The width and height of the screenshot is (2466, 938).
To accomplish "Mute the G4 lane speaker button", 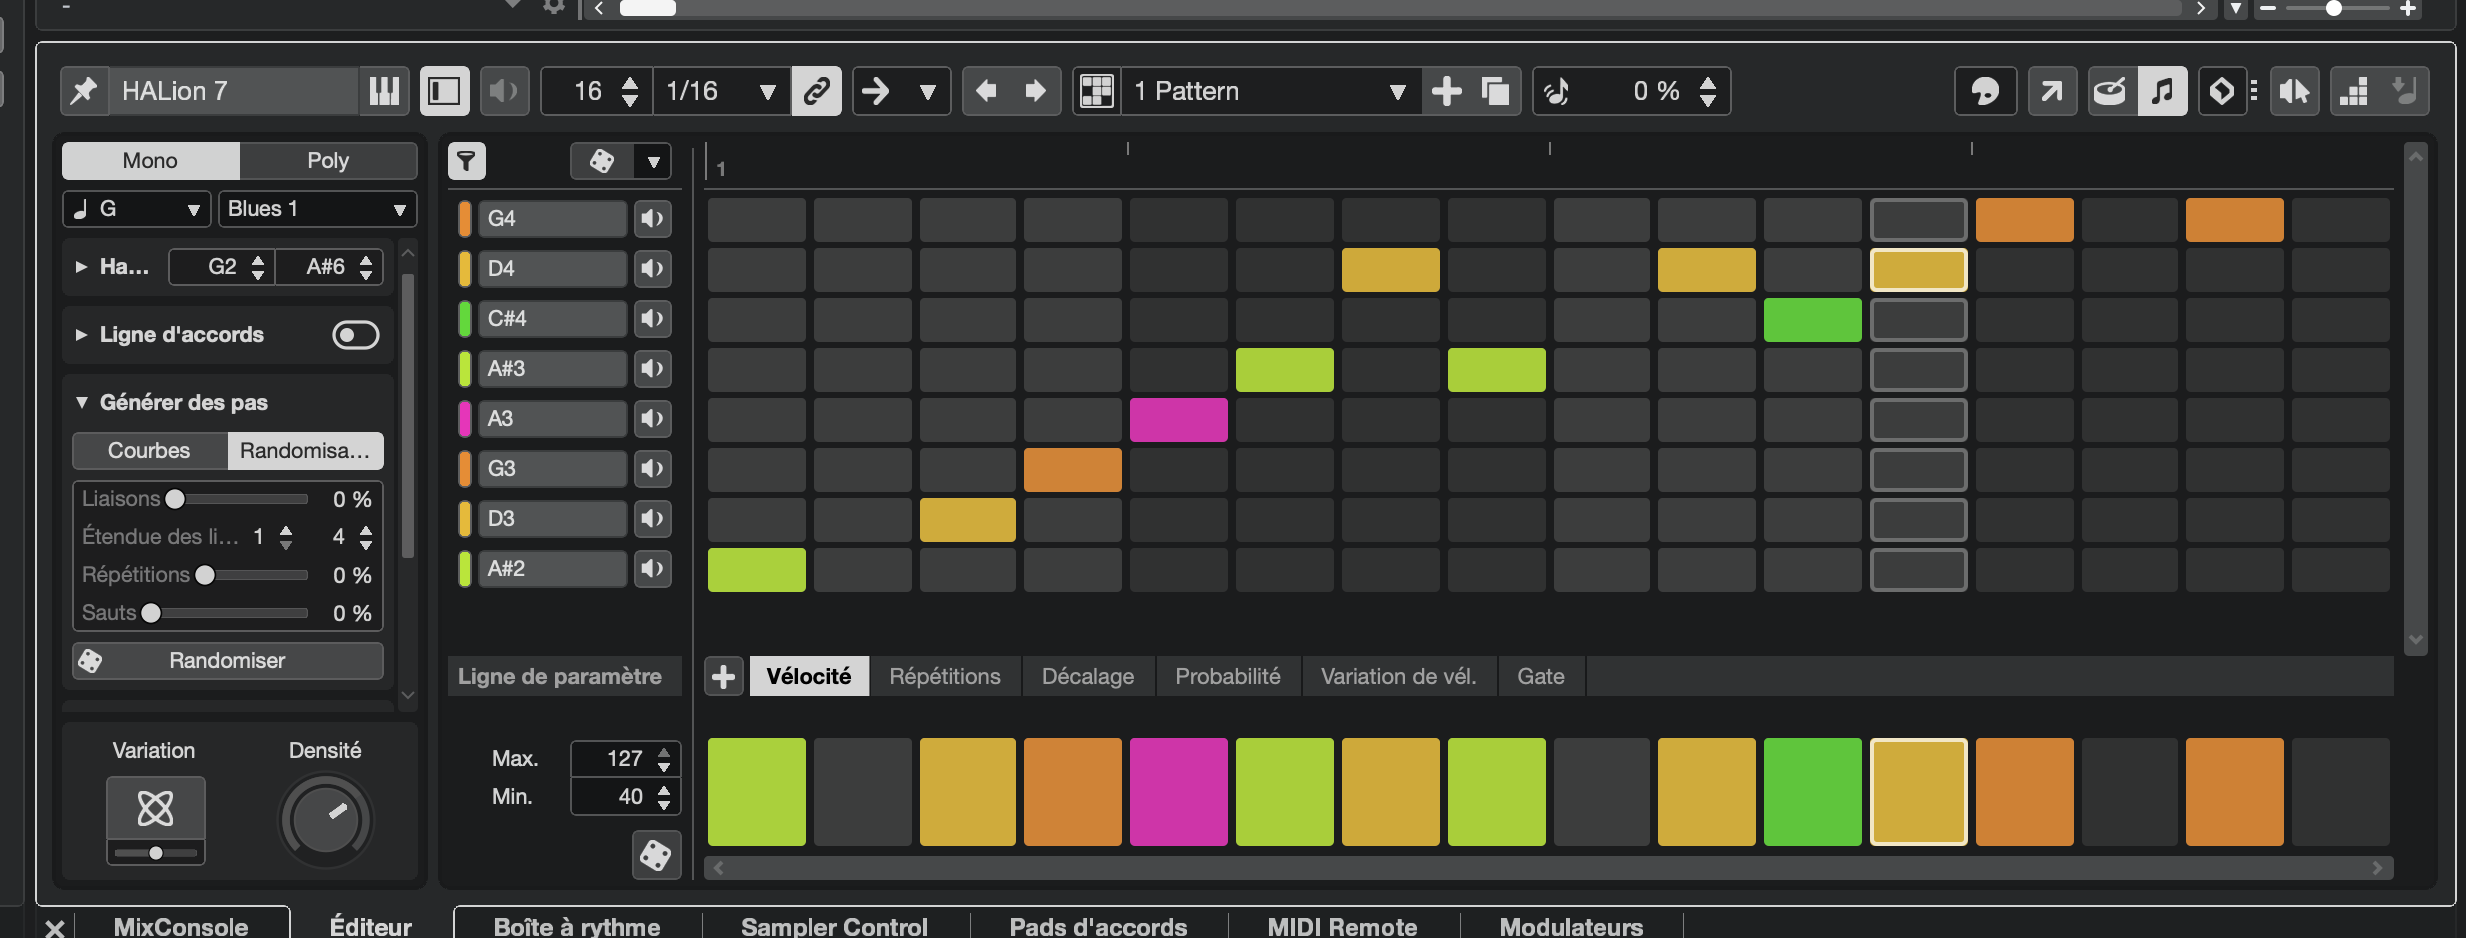I will [652, 219].
